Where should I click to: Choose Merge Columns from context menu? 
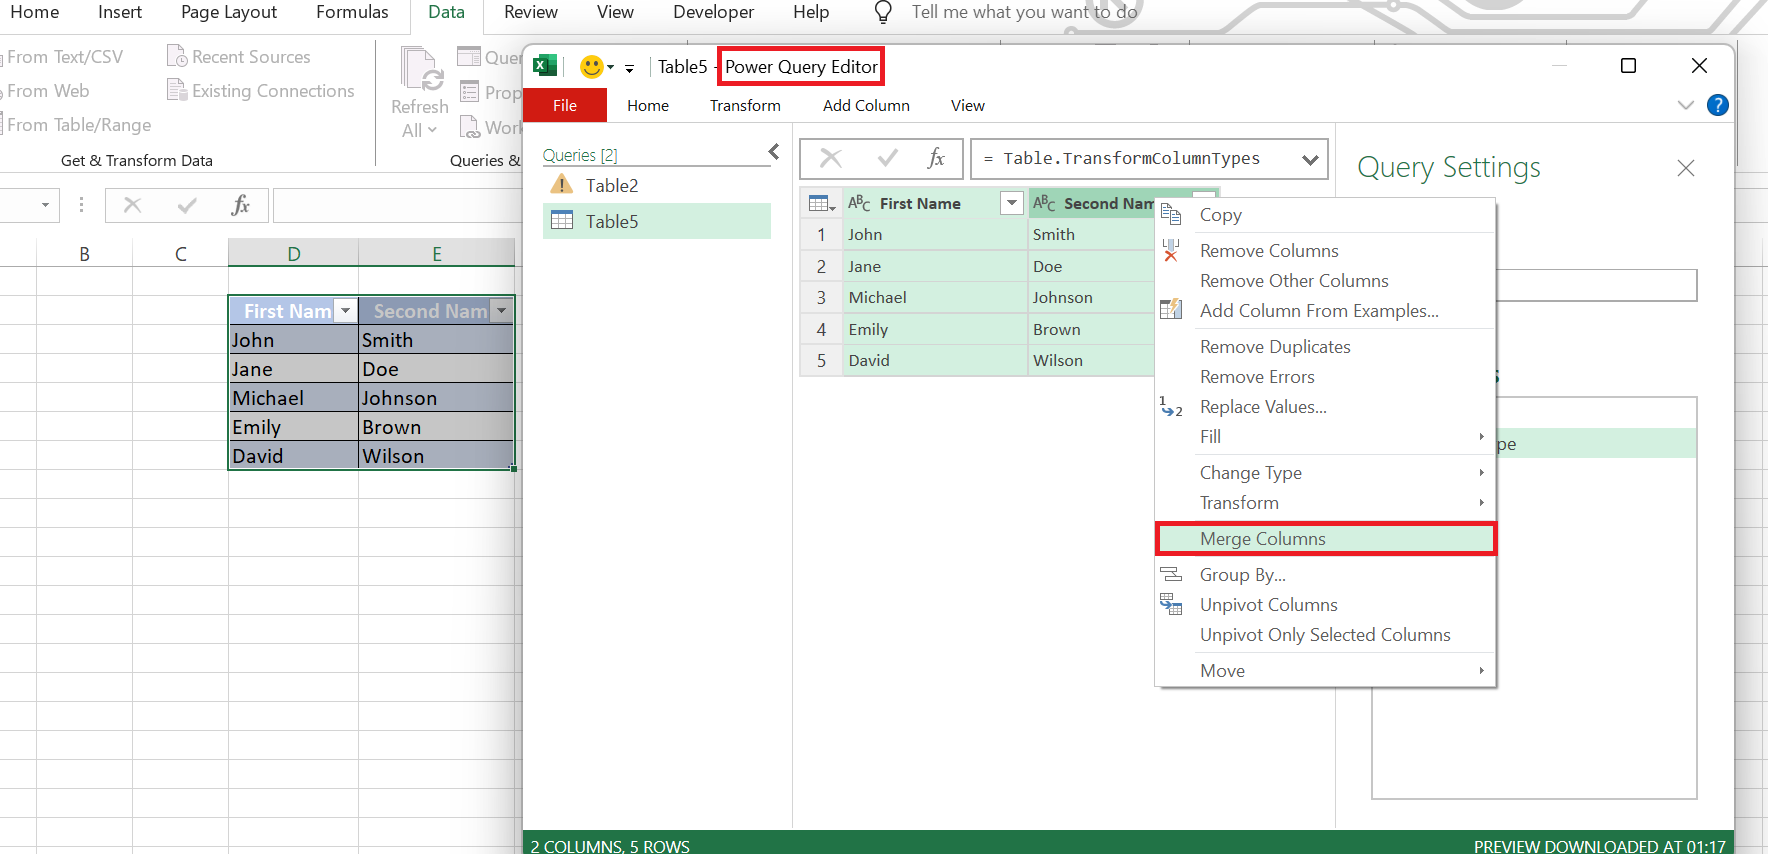click(1325, 538)
